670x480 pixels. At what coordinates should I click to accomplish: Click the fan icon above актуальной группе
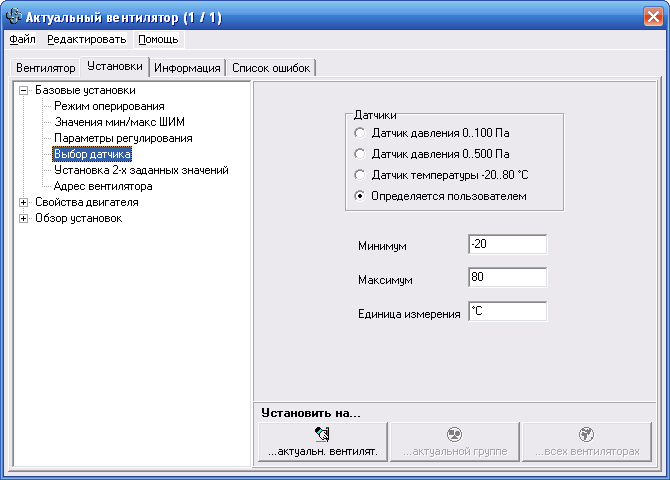click(x=455, y=434)
